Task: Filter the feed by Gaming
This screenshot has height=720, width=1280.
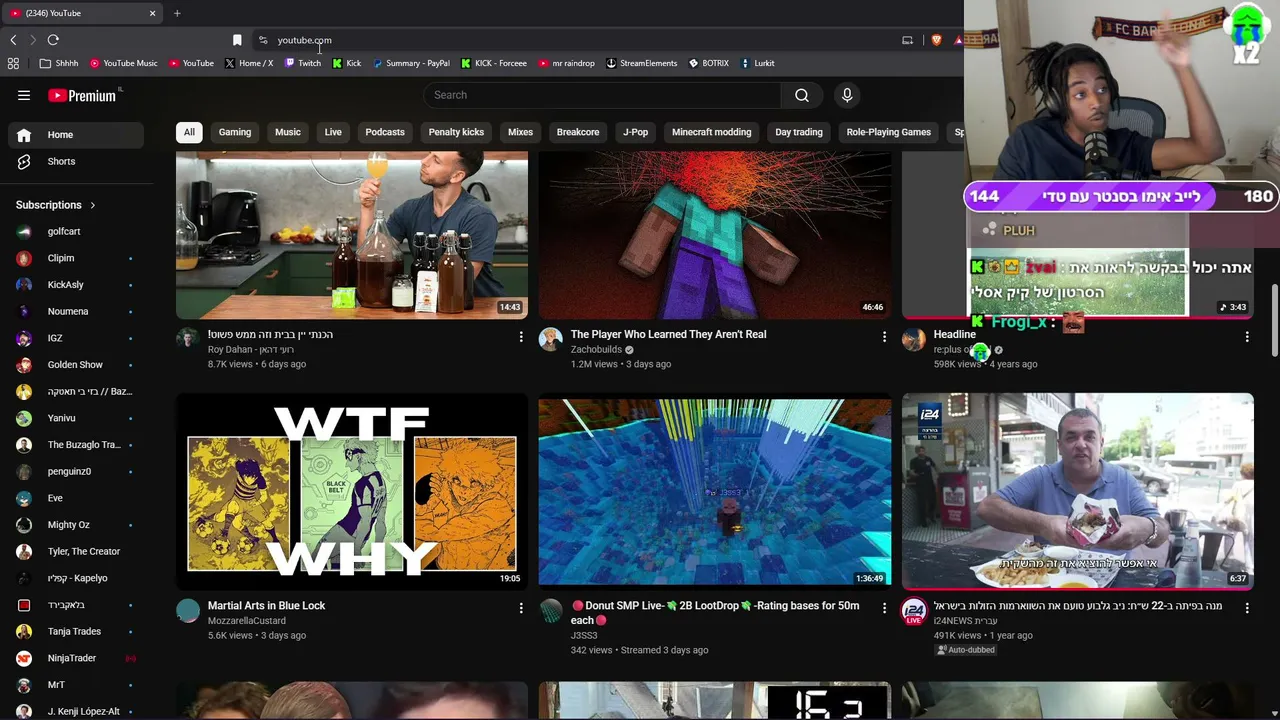Action: [x=235, y=132]
